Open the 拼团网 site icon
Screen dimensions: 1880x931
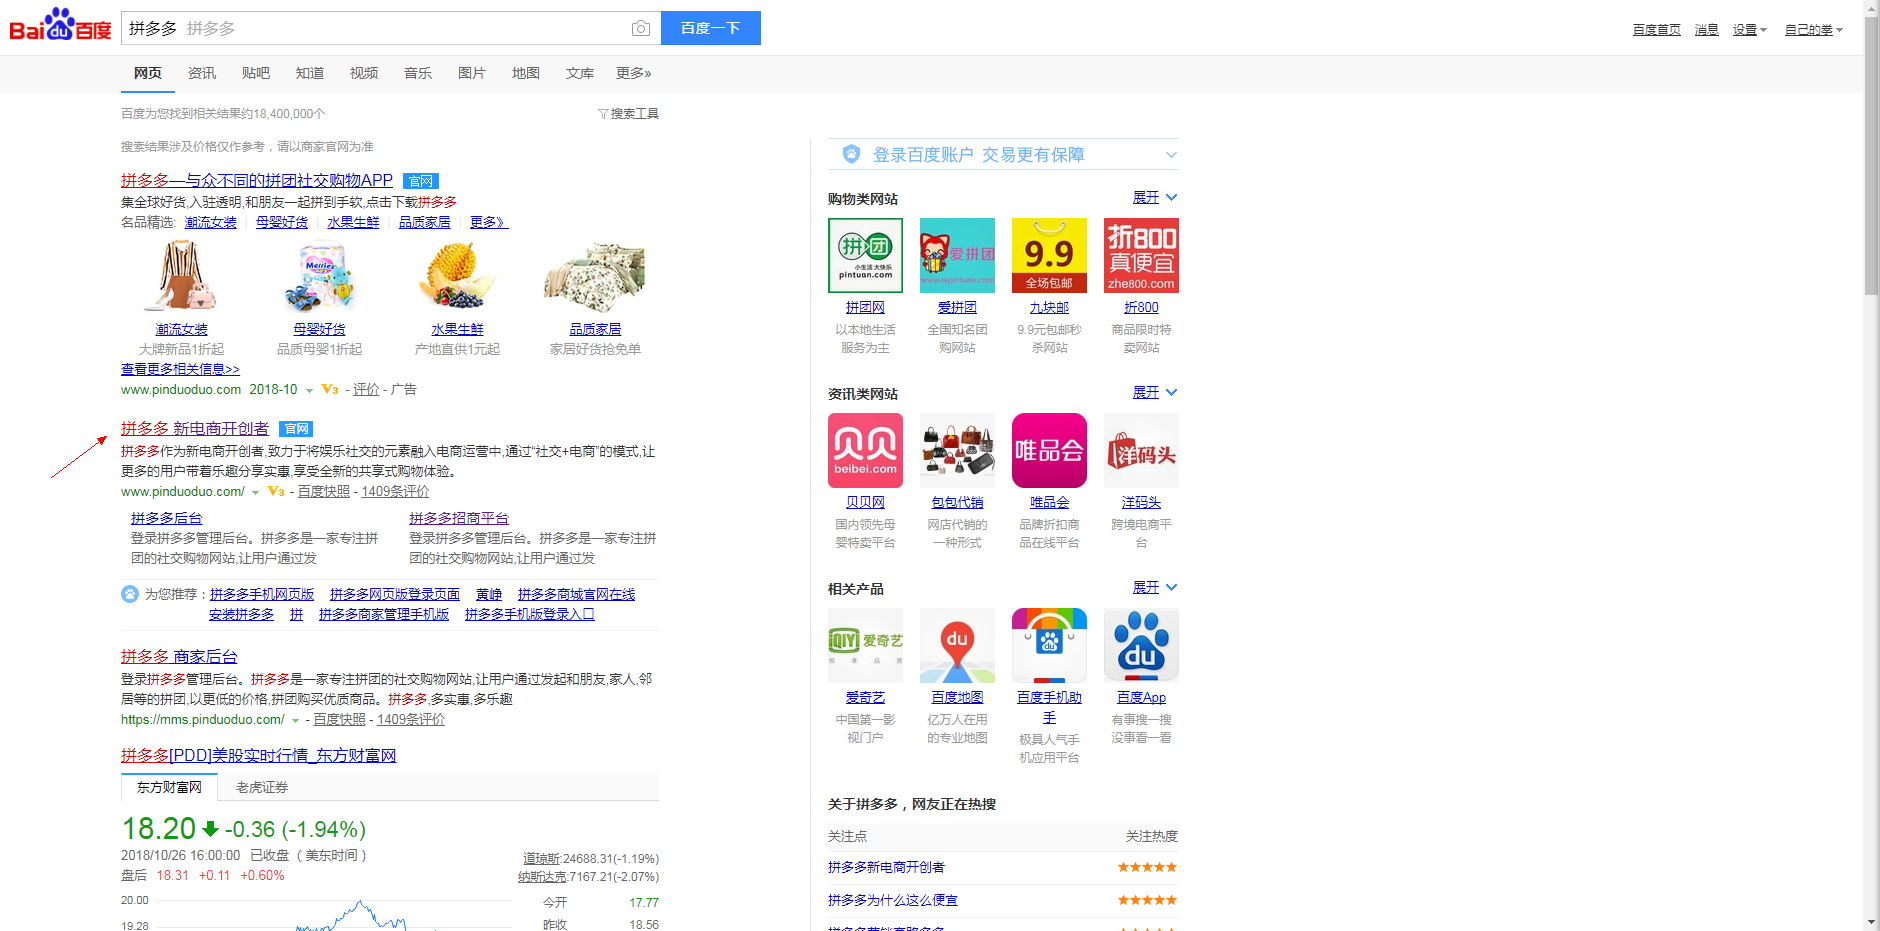[865, 255]
